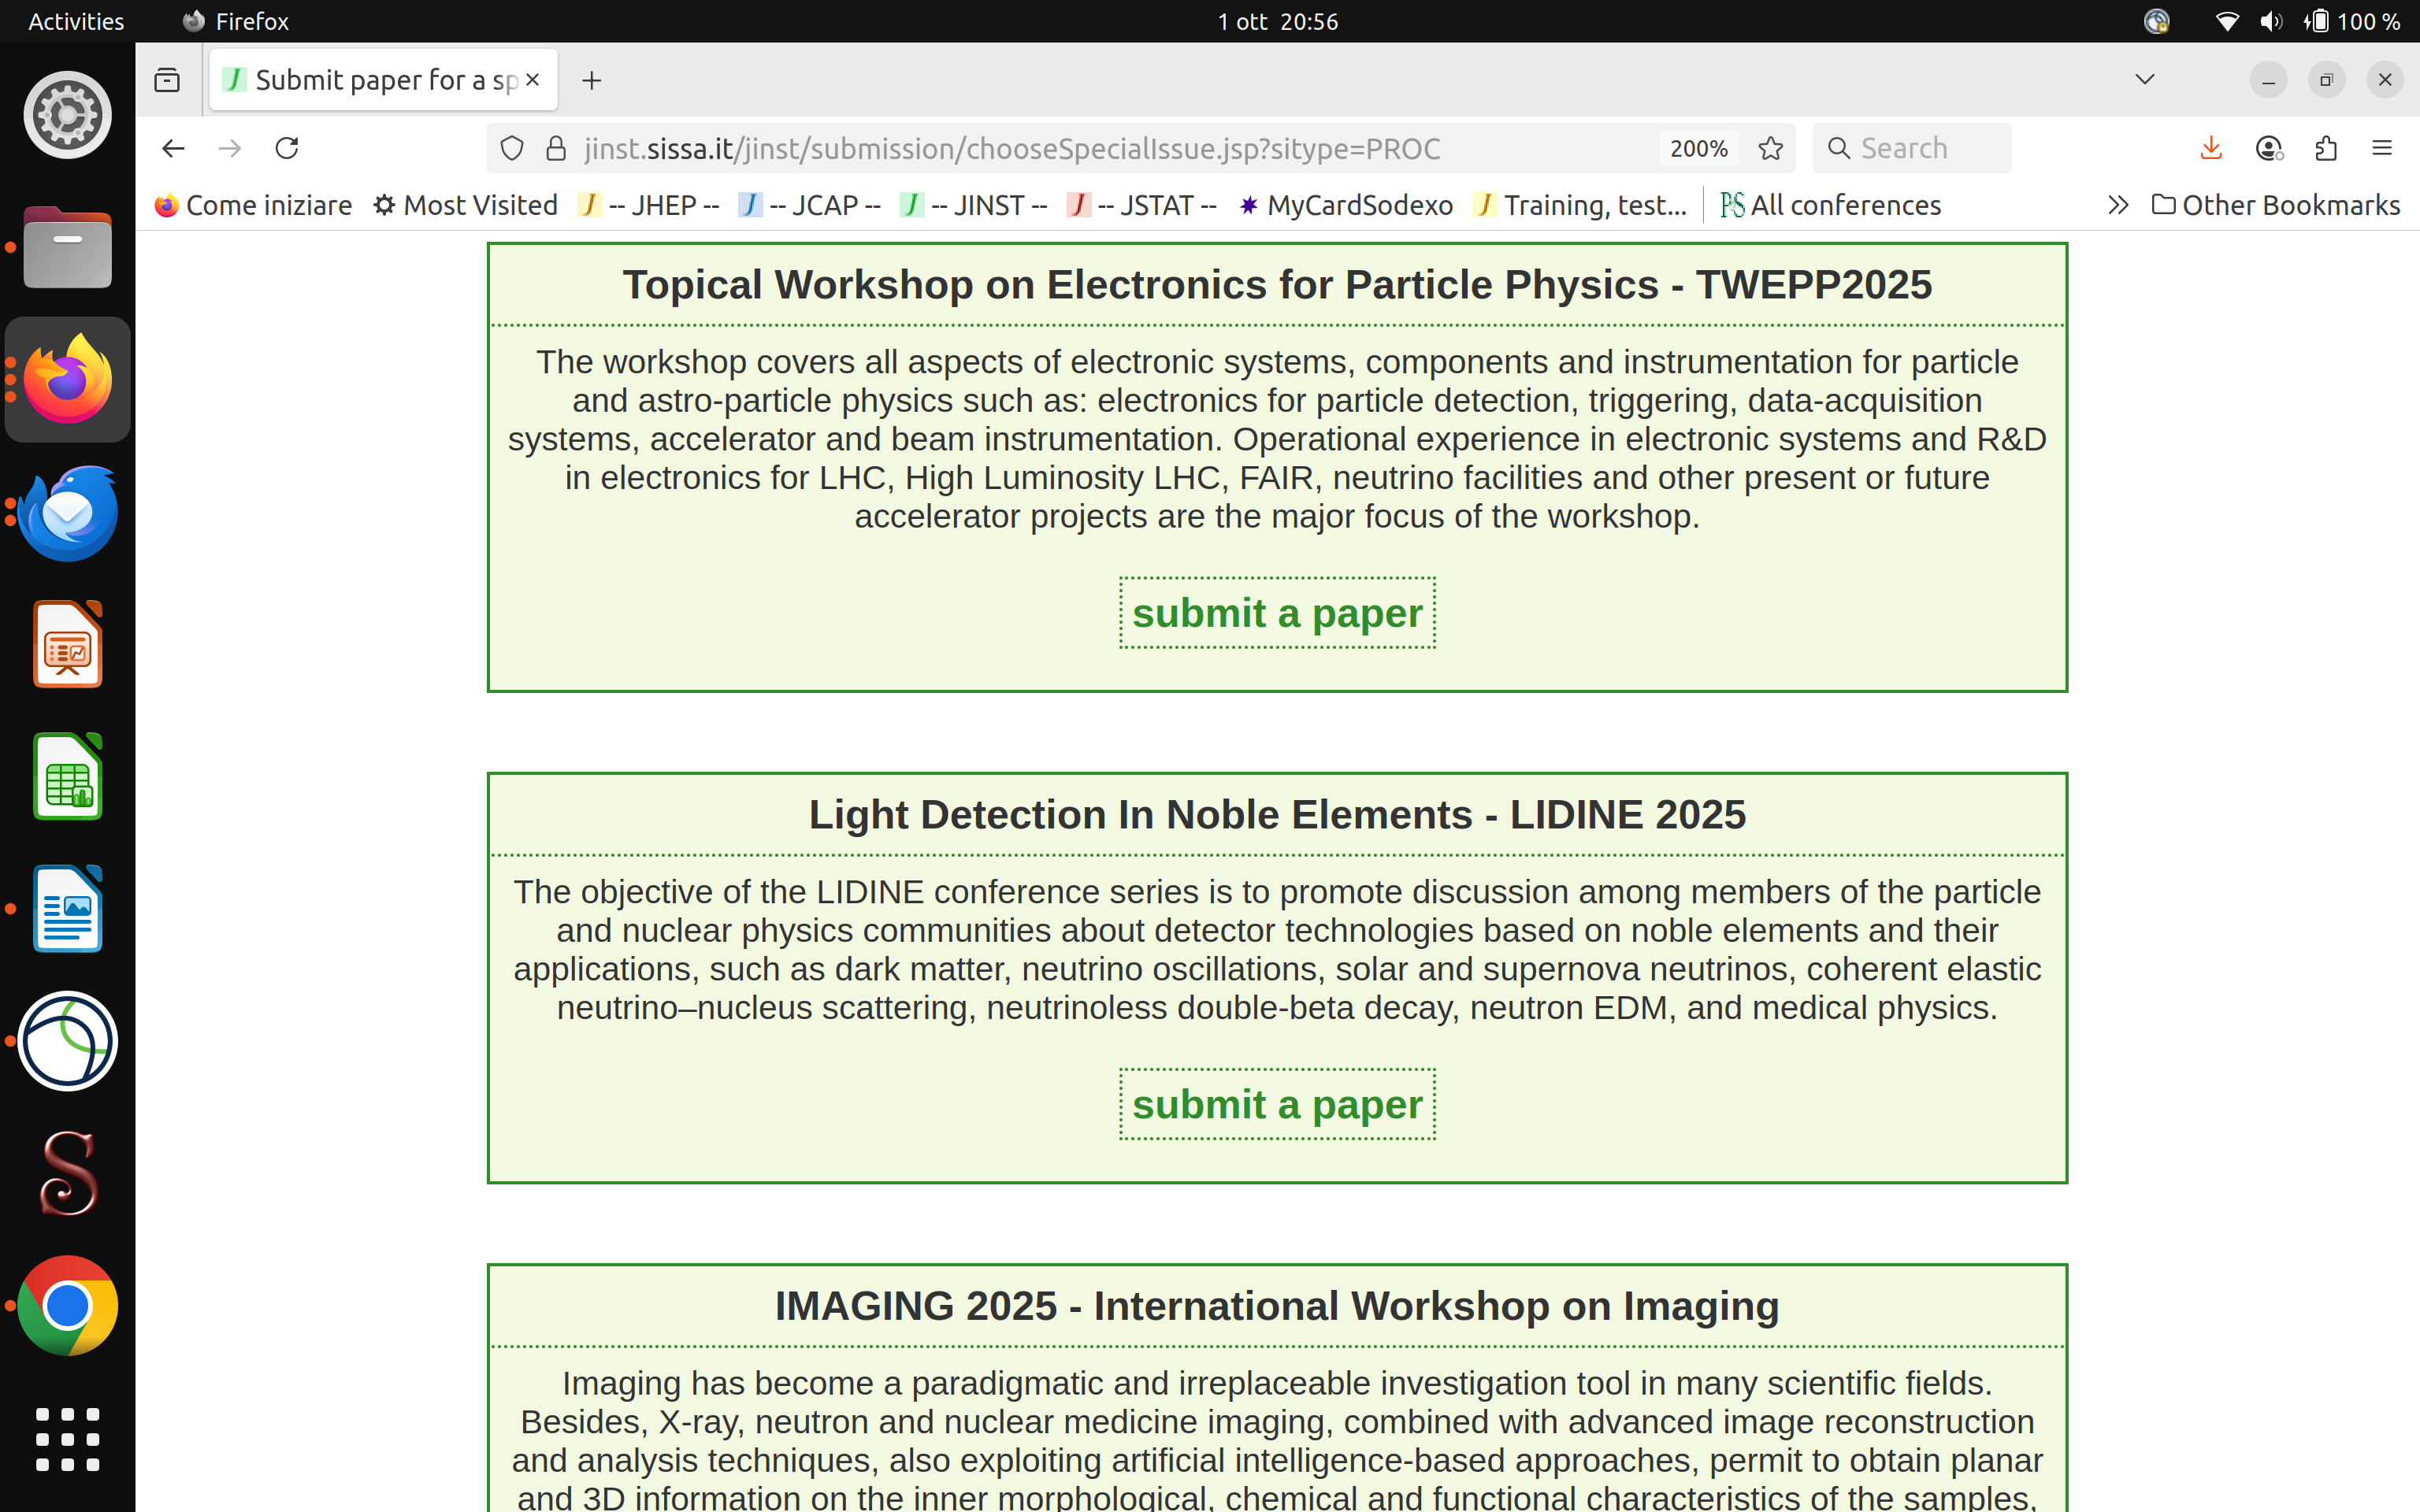
Task: Open the extensions puzzle icon
Action: pyautogui.click(x=2326, y=148)
